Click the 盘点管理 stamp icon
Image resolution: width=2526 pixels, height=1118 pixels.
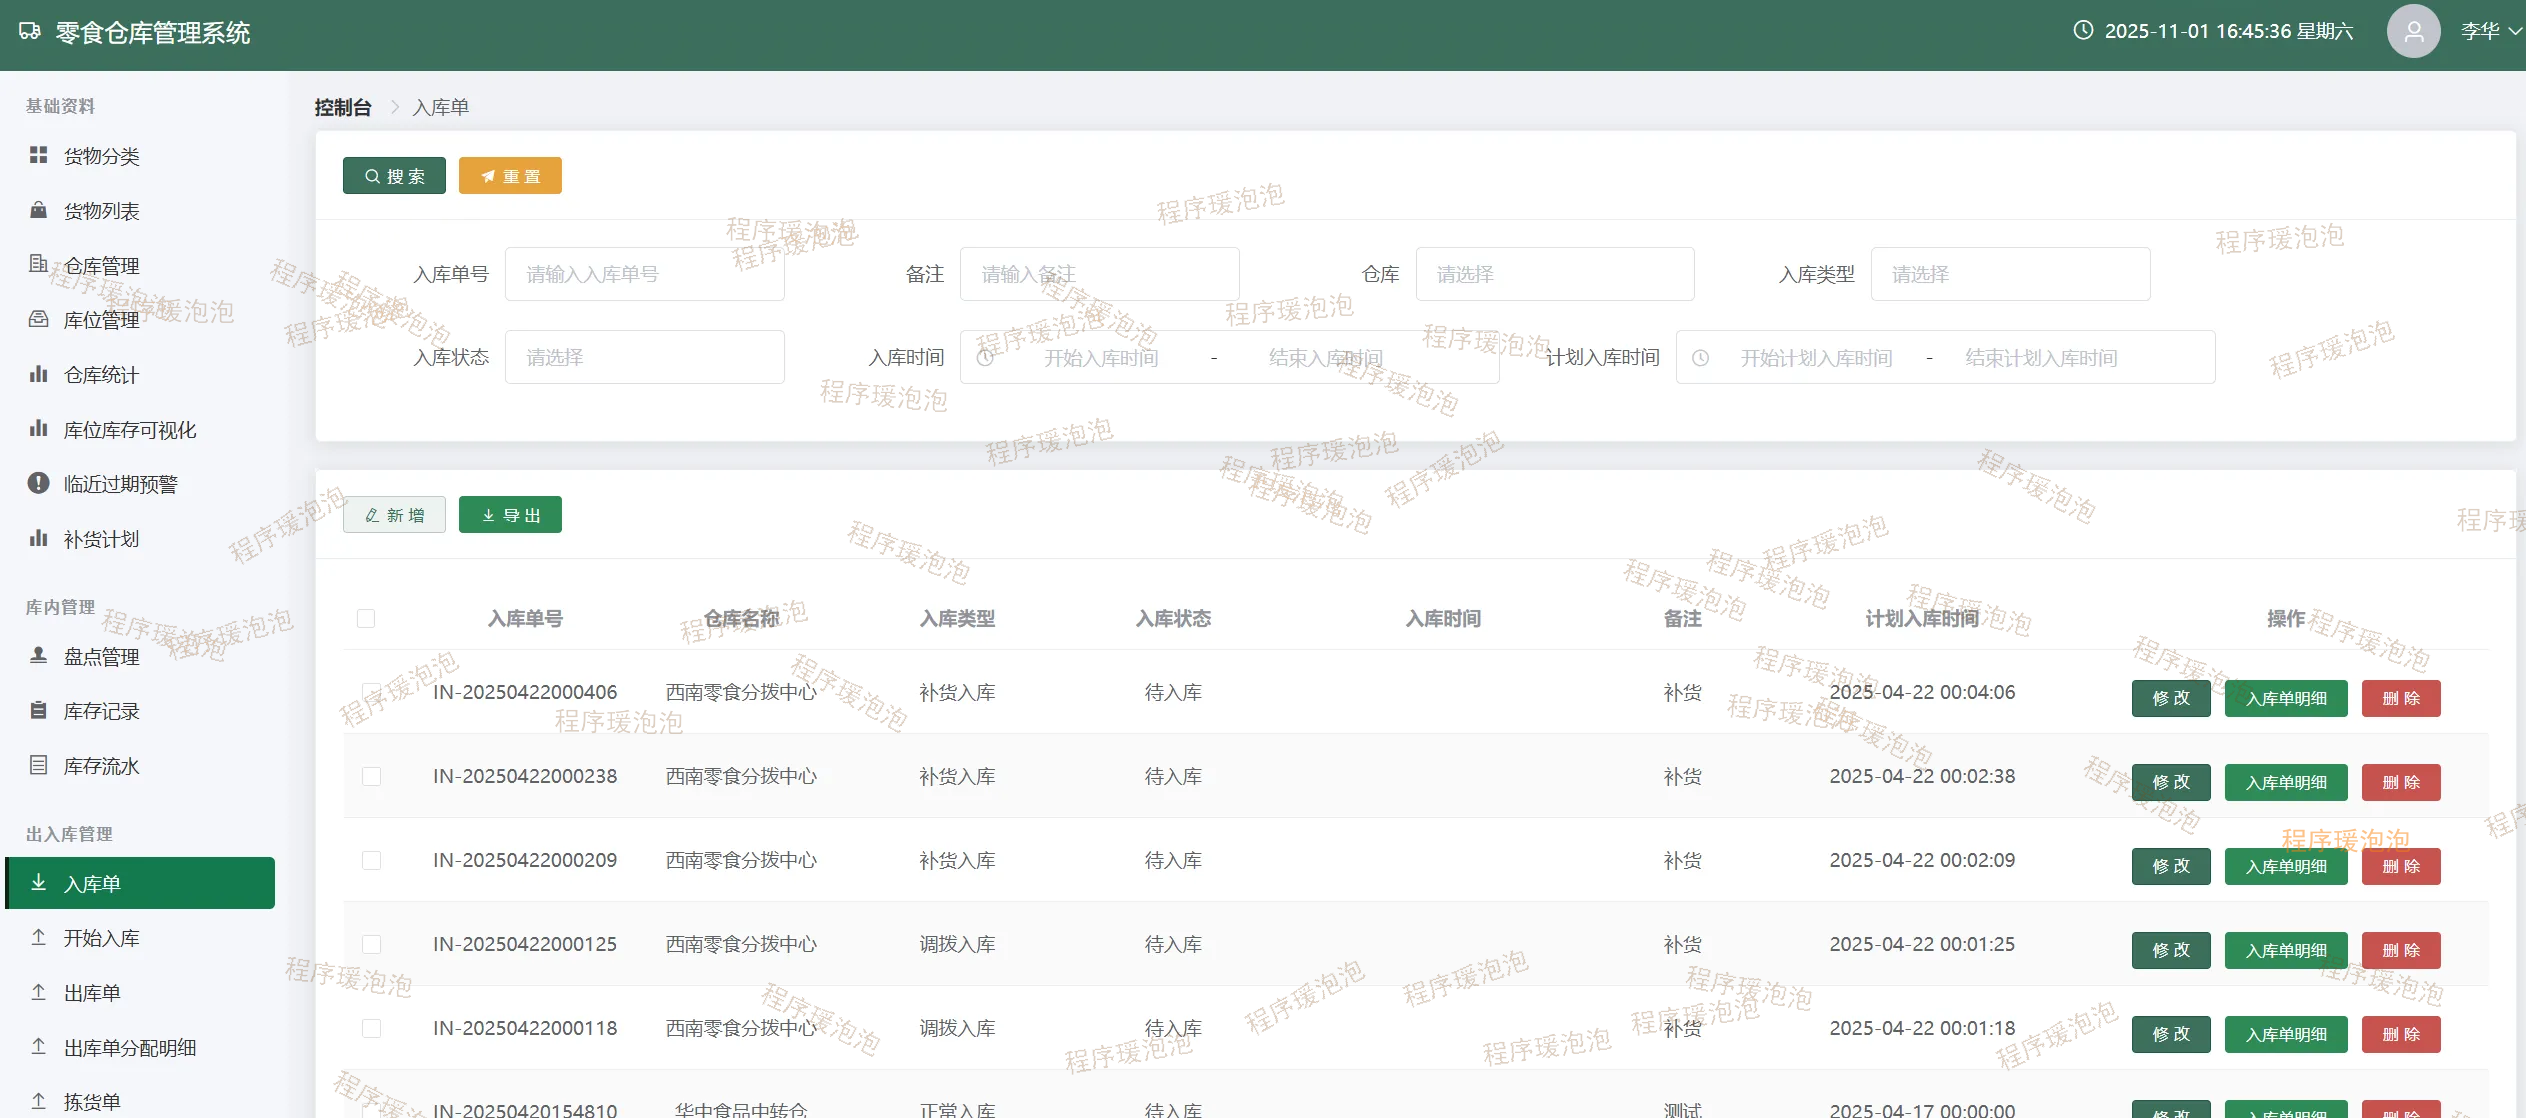[x=38, y=656]
